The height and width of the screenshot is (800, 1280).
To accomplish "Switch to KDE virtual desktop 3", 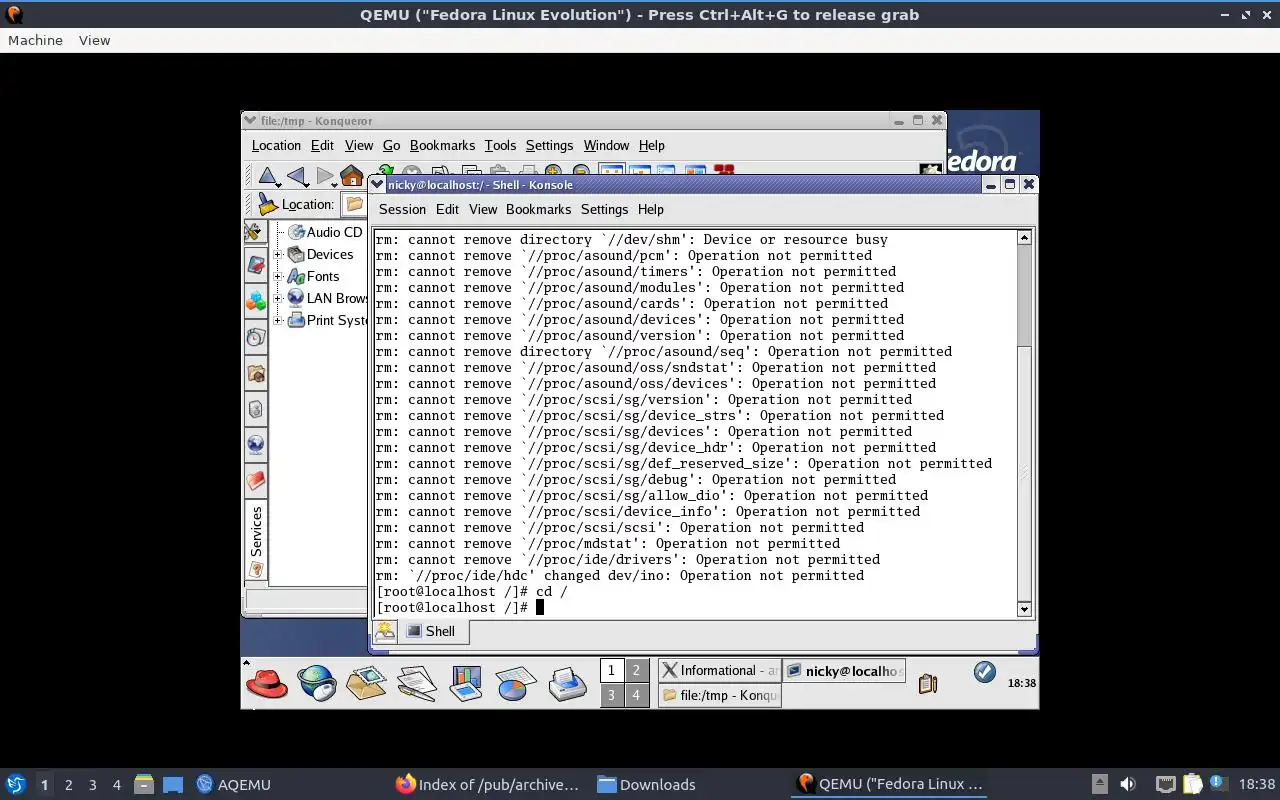I will click(x=611, y=695).
